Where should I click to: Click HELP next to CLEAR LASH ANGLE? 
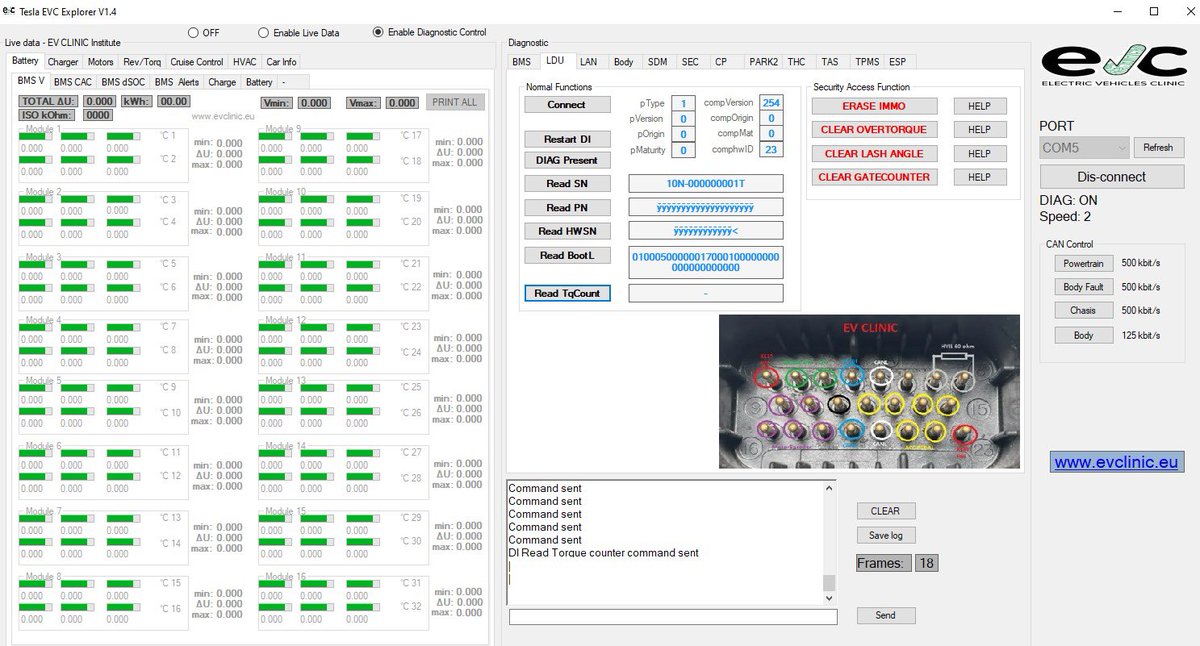(x=979, y=154)
